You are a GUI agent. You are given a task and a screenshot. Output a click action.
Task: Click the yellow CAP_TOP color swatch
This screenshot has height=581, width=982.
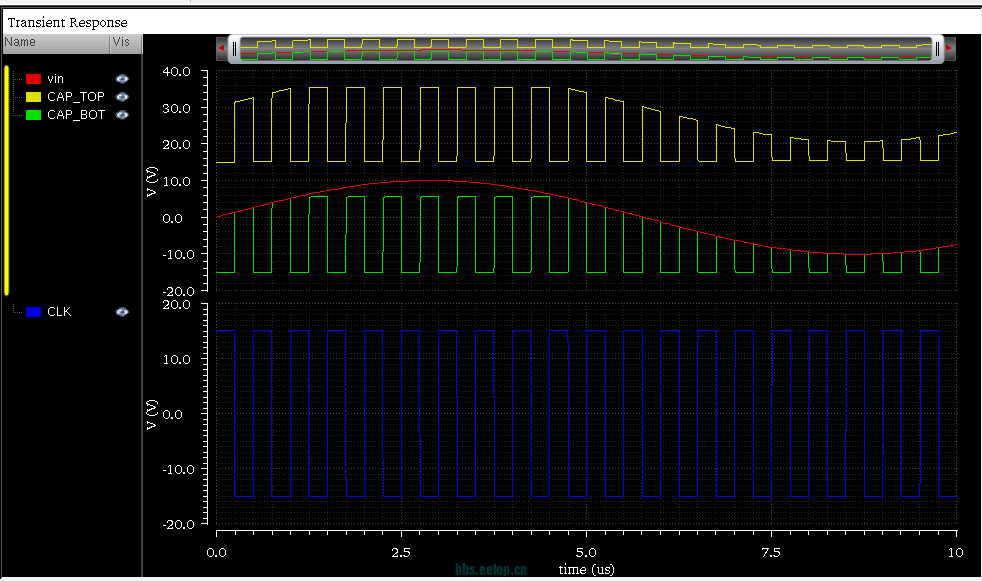pos(34,97)
